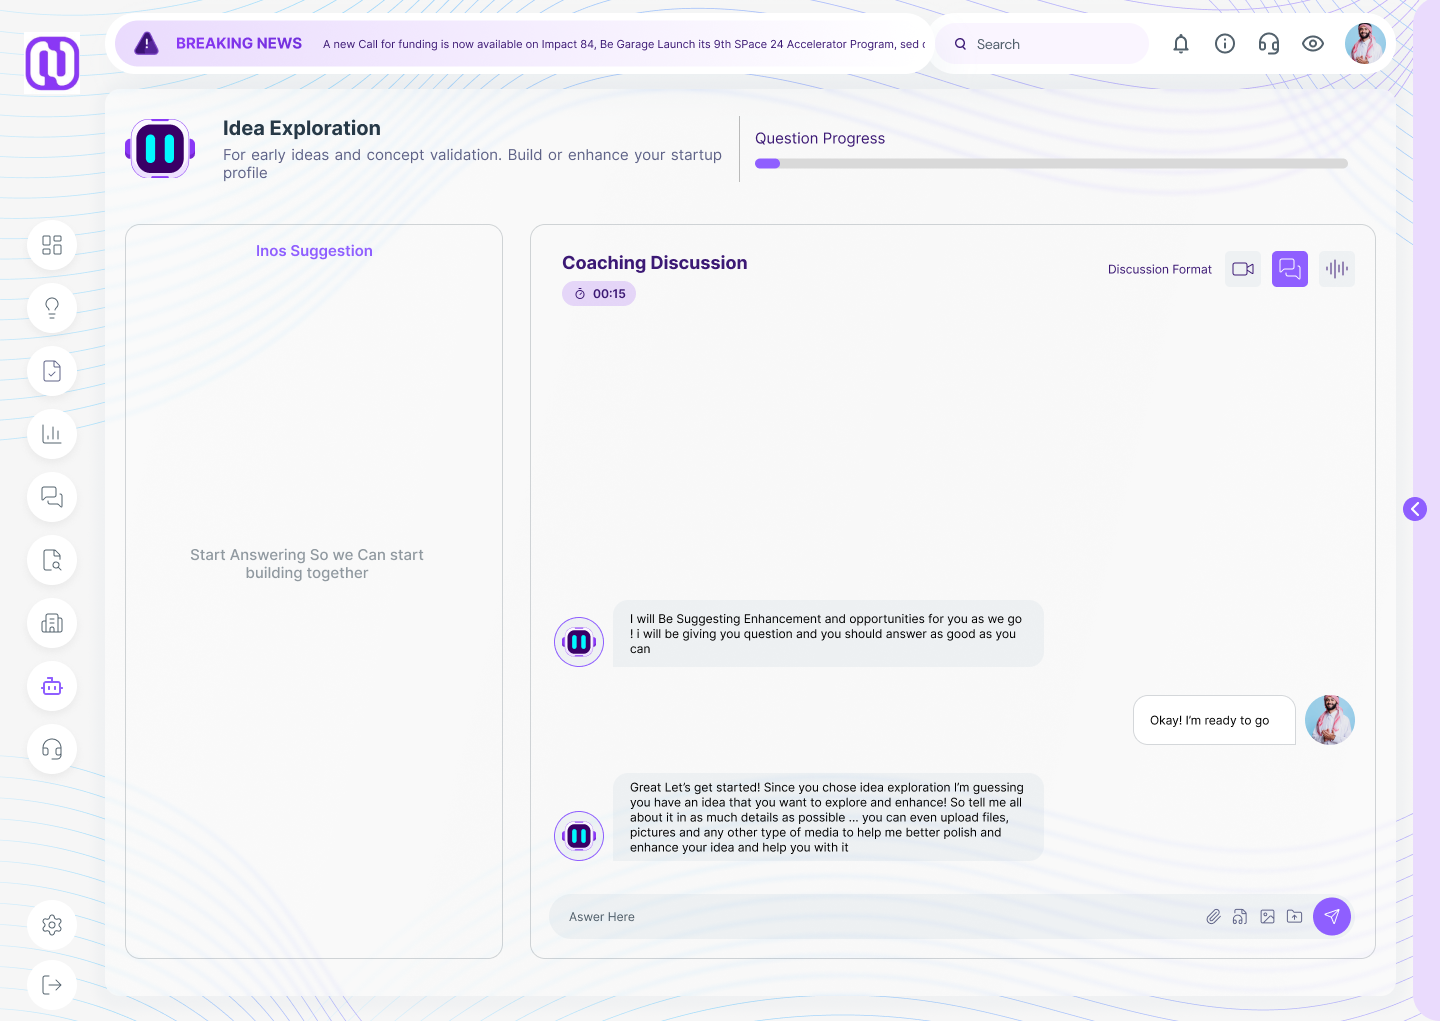Viewport: 1440px width, 1021px height.
Task: Send the message with the purple button
Action: tap(1332, 917)
